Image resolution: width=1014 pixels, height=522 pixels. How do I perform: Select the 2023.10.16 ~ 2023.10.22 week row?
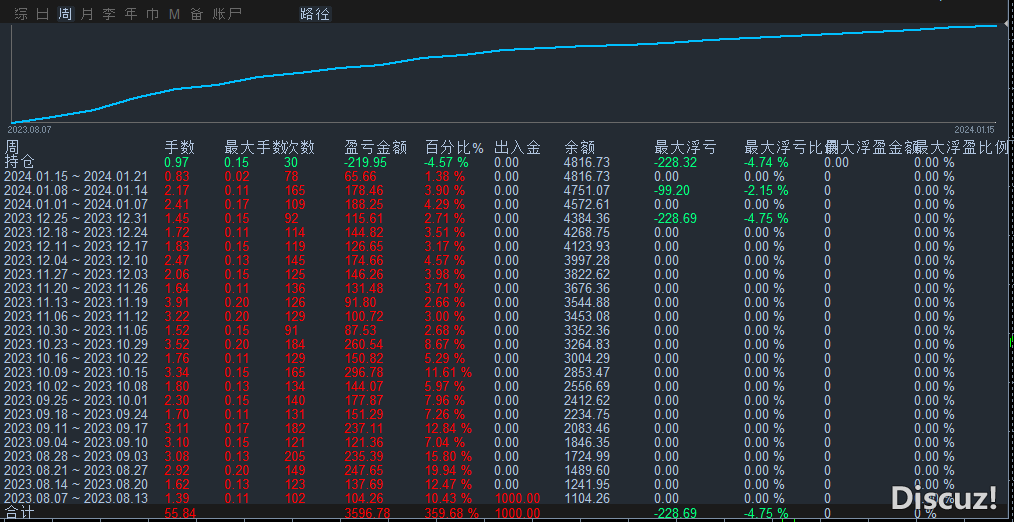tap(76, 358)
